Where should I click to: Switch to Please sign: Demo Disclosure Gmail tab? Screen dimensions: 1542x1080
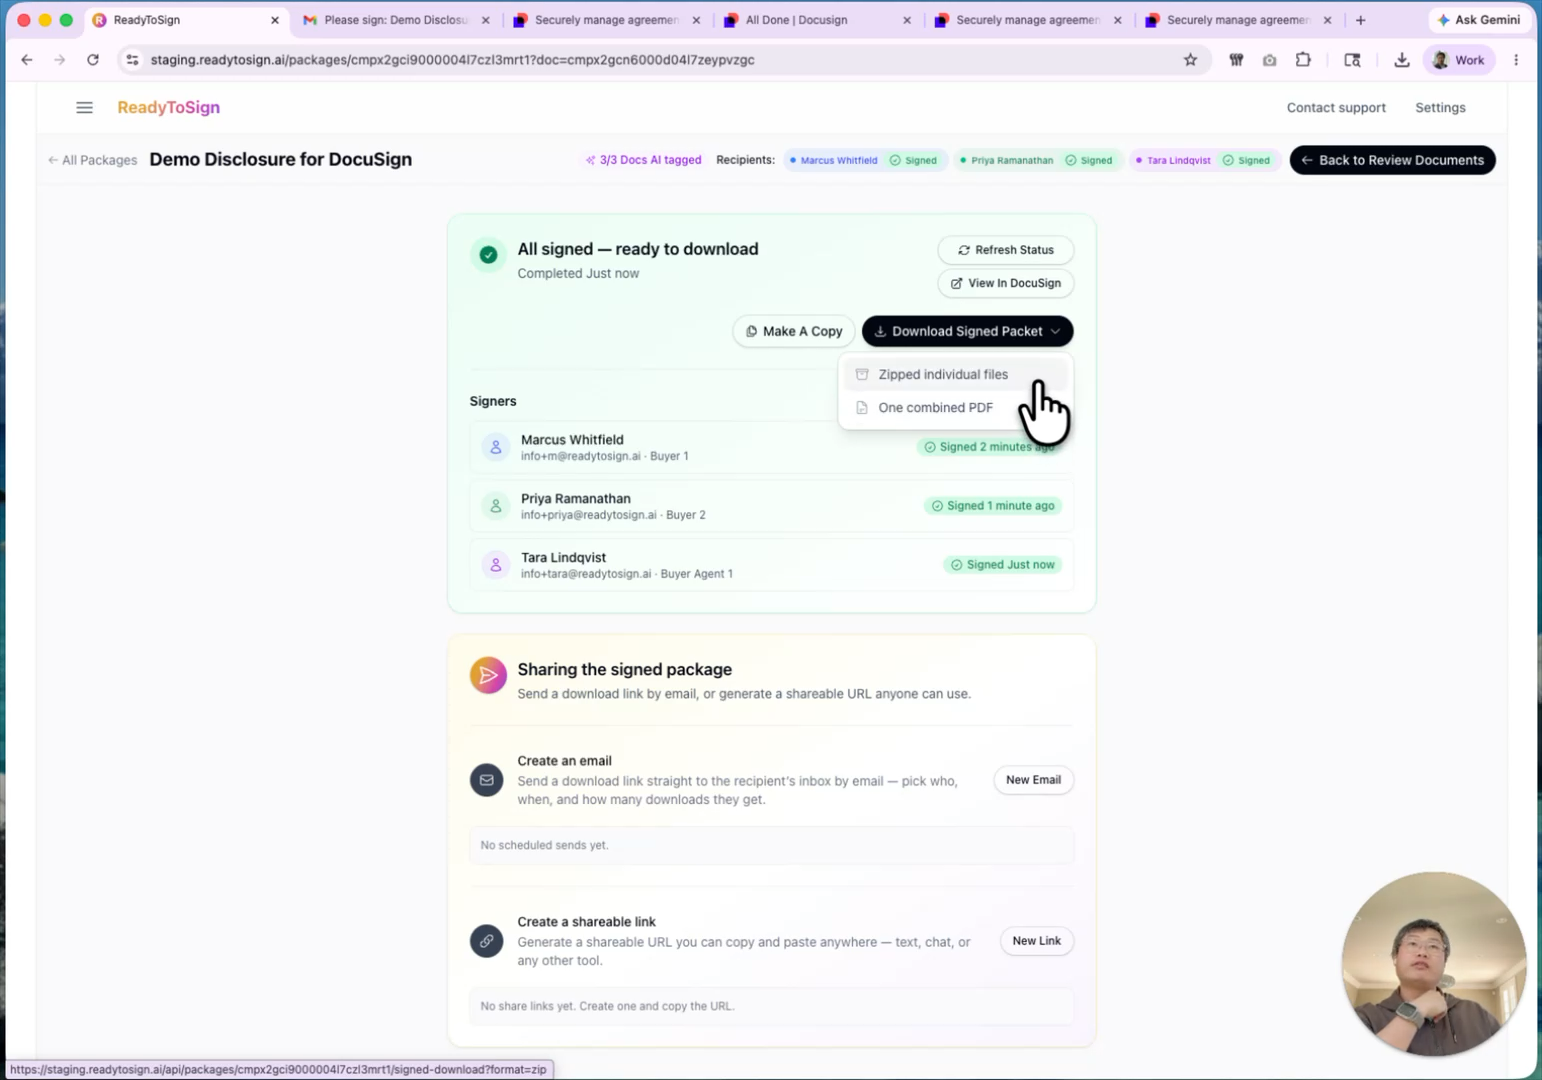(396, 20)
